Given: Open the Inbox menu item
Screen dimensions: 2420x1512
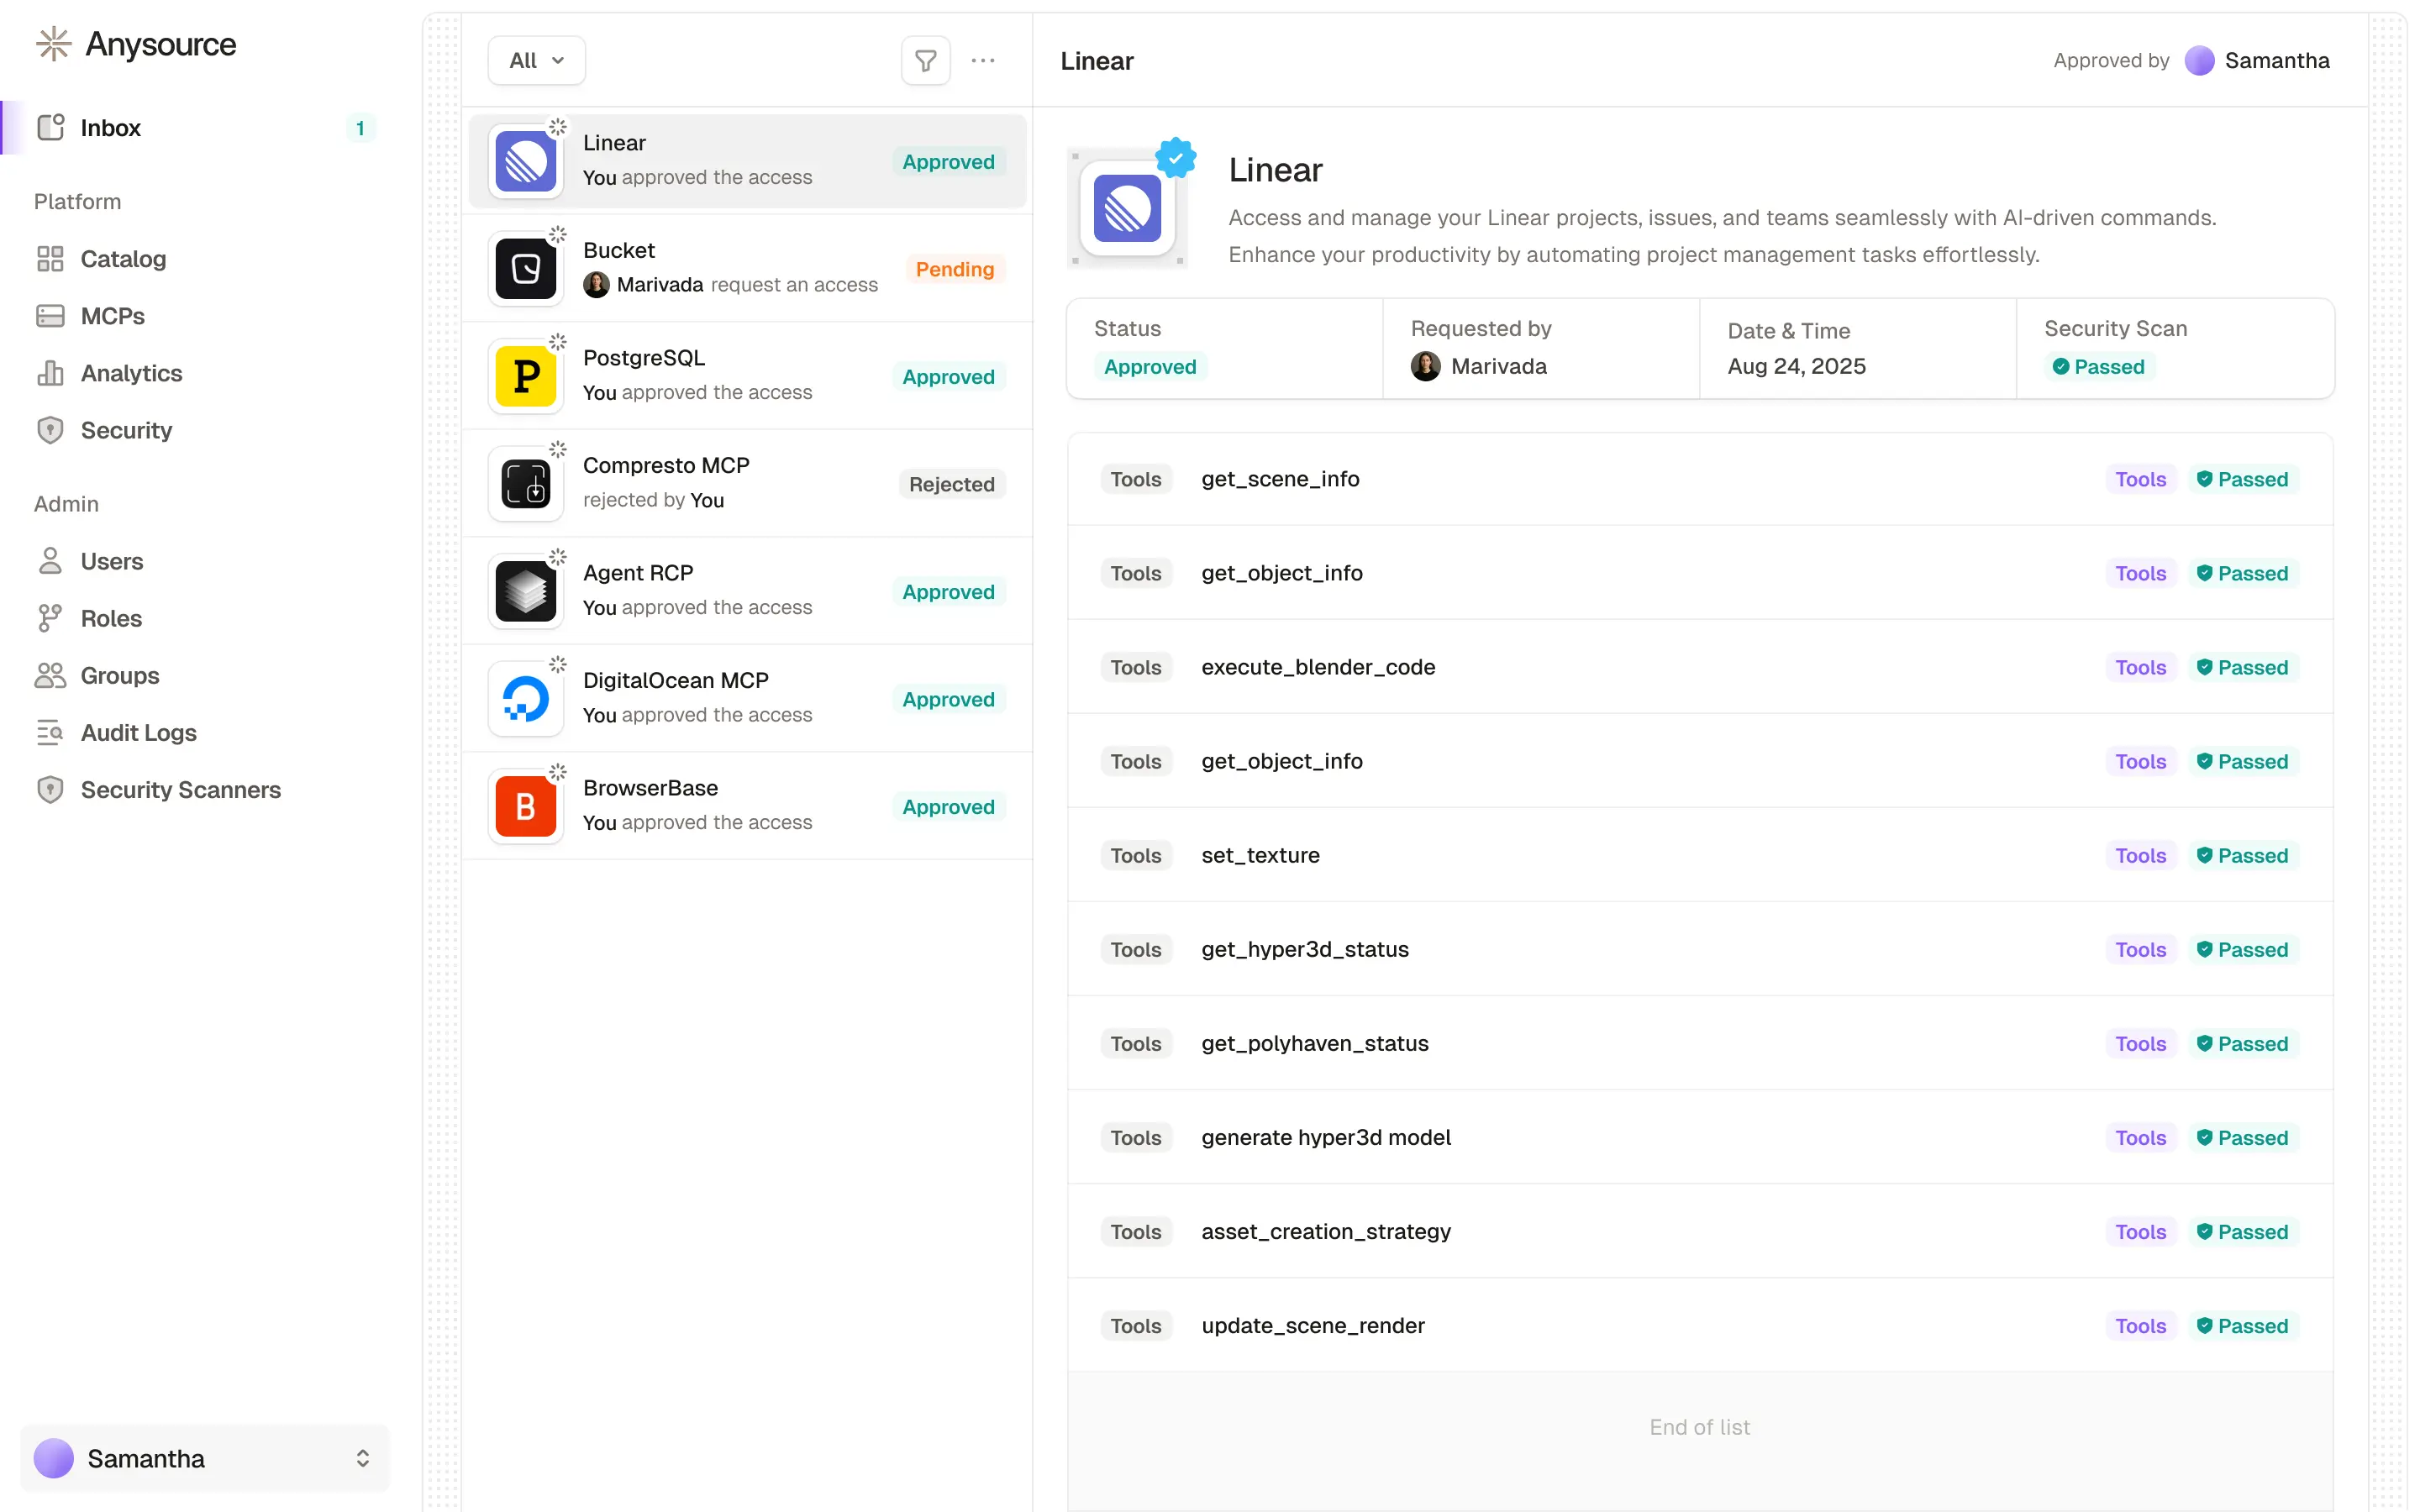Looking at the screenshot, I should (x=110, y=128).
